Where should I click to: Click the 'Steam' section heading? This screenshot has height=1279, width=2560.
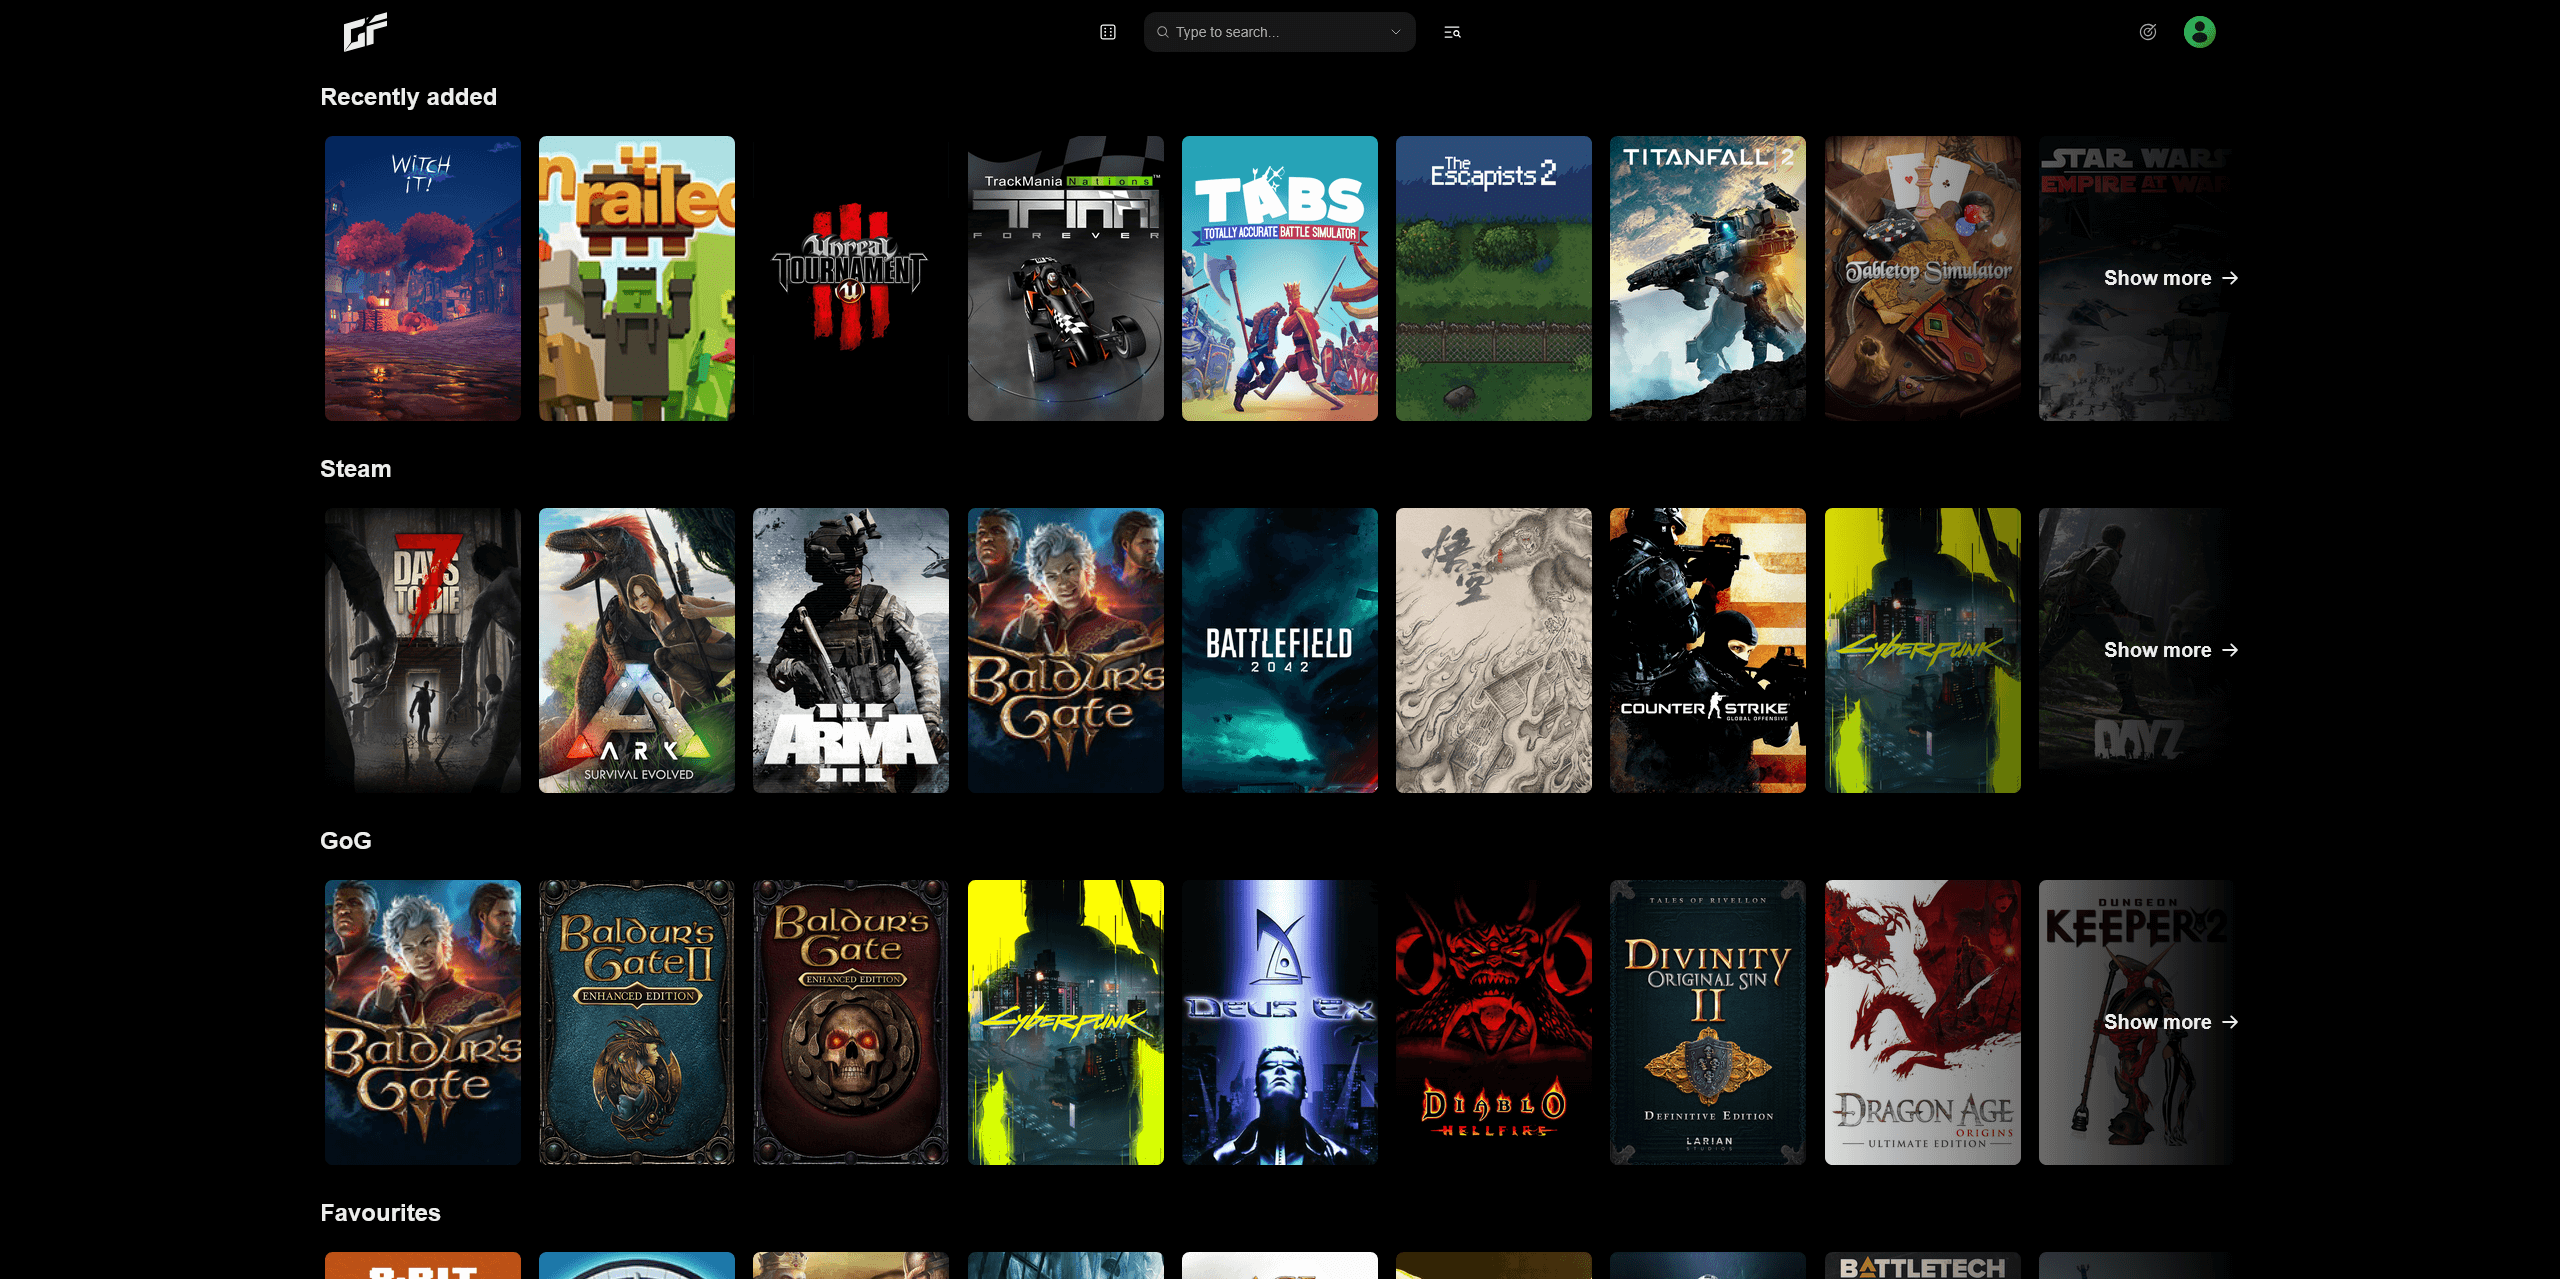coord(355,469)
